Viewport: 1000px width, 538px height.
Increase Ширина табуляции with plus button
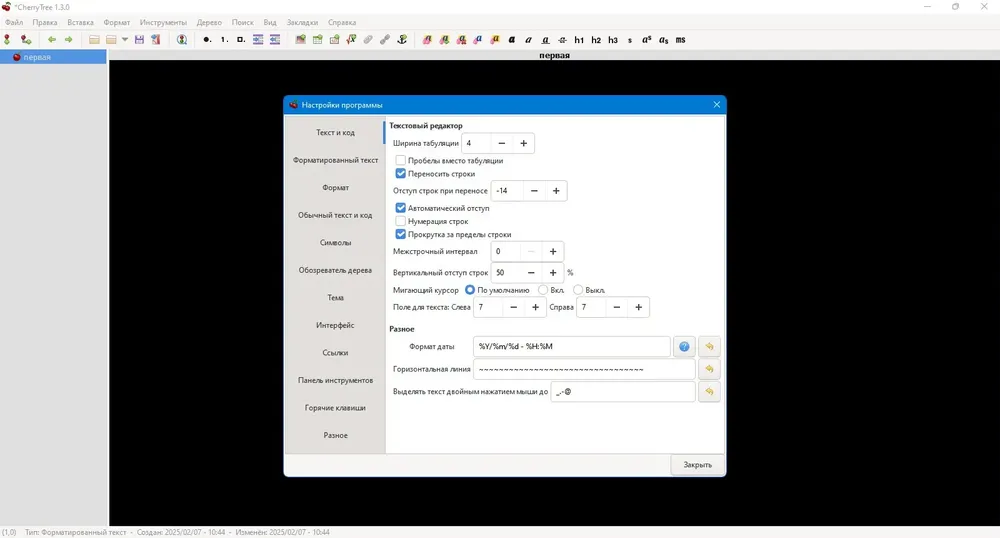[x=524, y=143]
